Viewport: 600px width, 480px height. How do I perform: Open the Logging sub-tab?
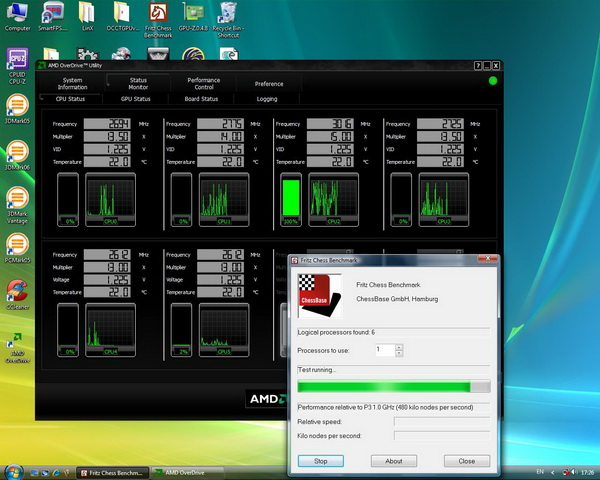pos(267,99)
